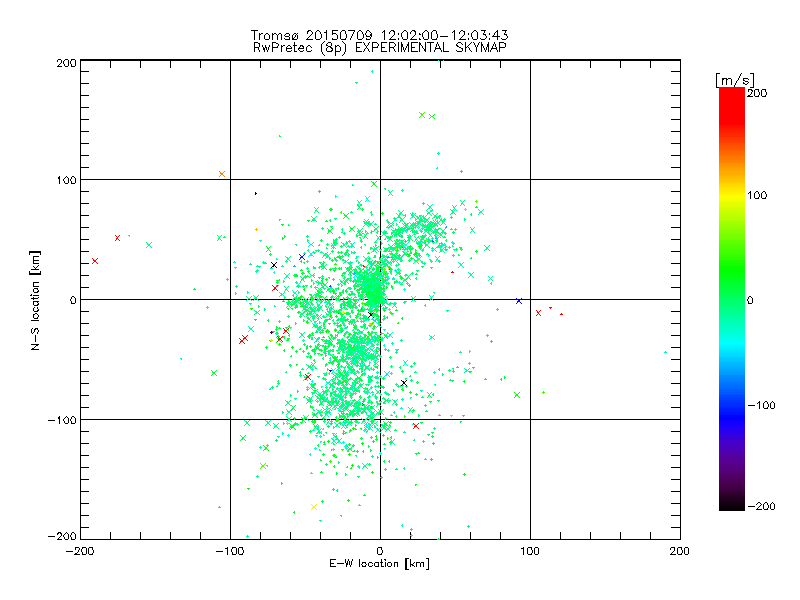Click the colorbar tick label '-100'
The height and width of the screenshot is (600, 800).
[761, 406]
